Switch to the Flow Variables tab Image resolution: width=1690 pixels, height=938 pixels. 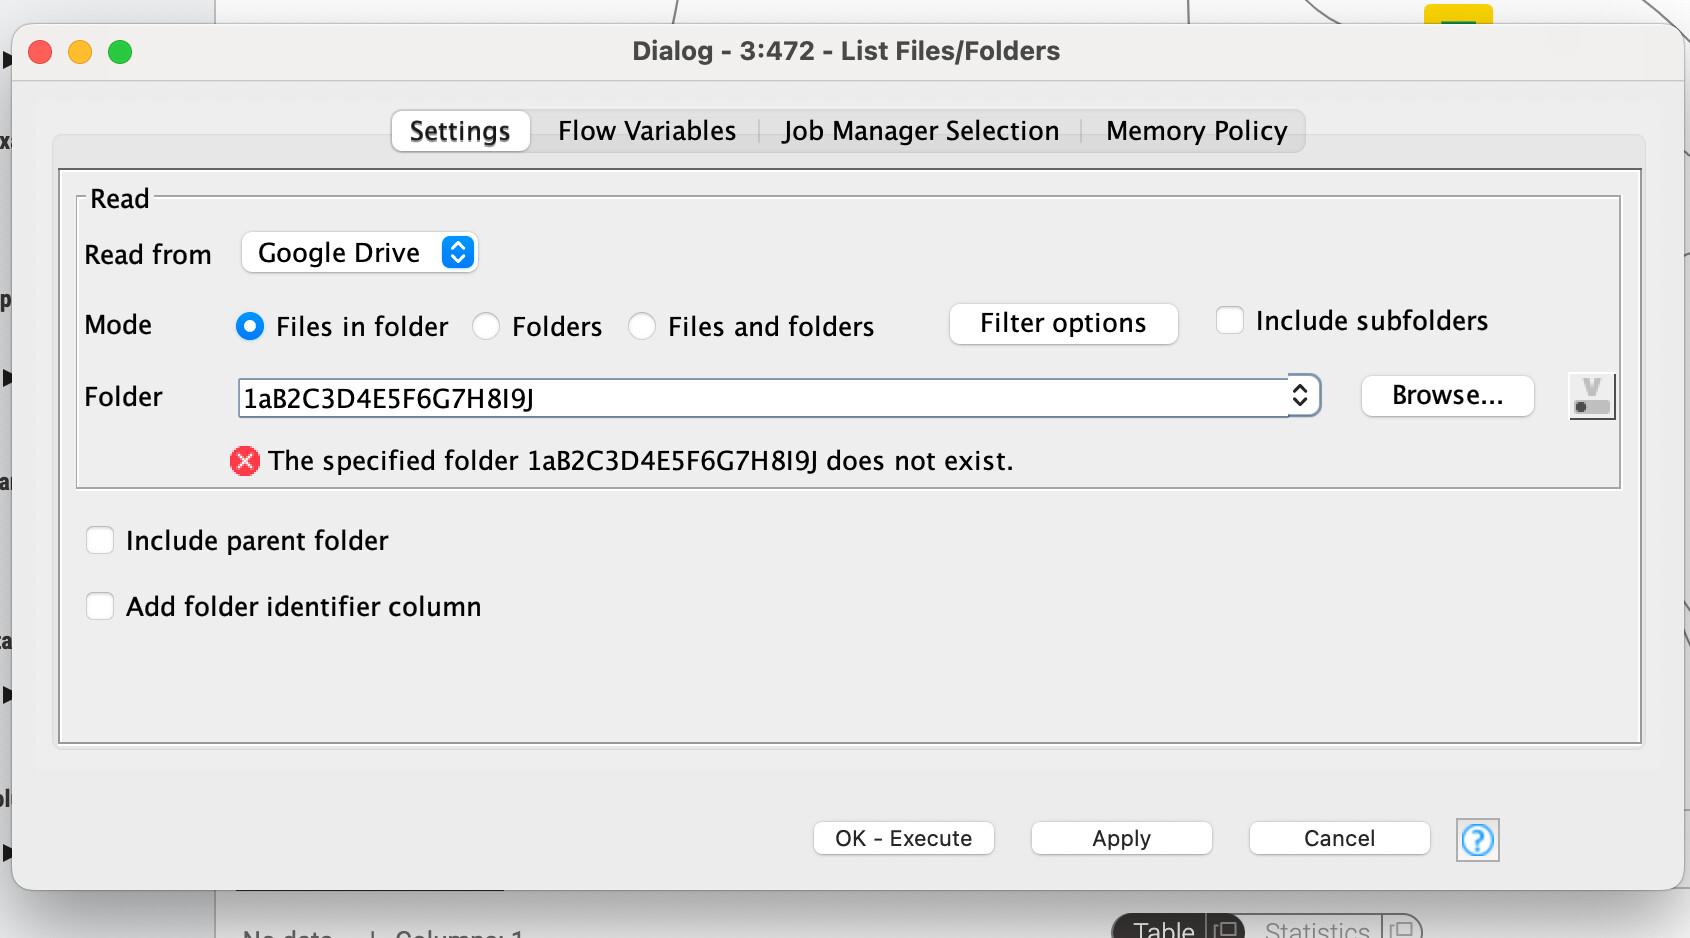pos(647,131)
